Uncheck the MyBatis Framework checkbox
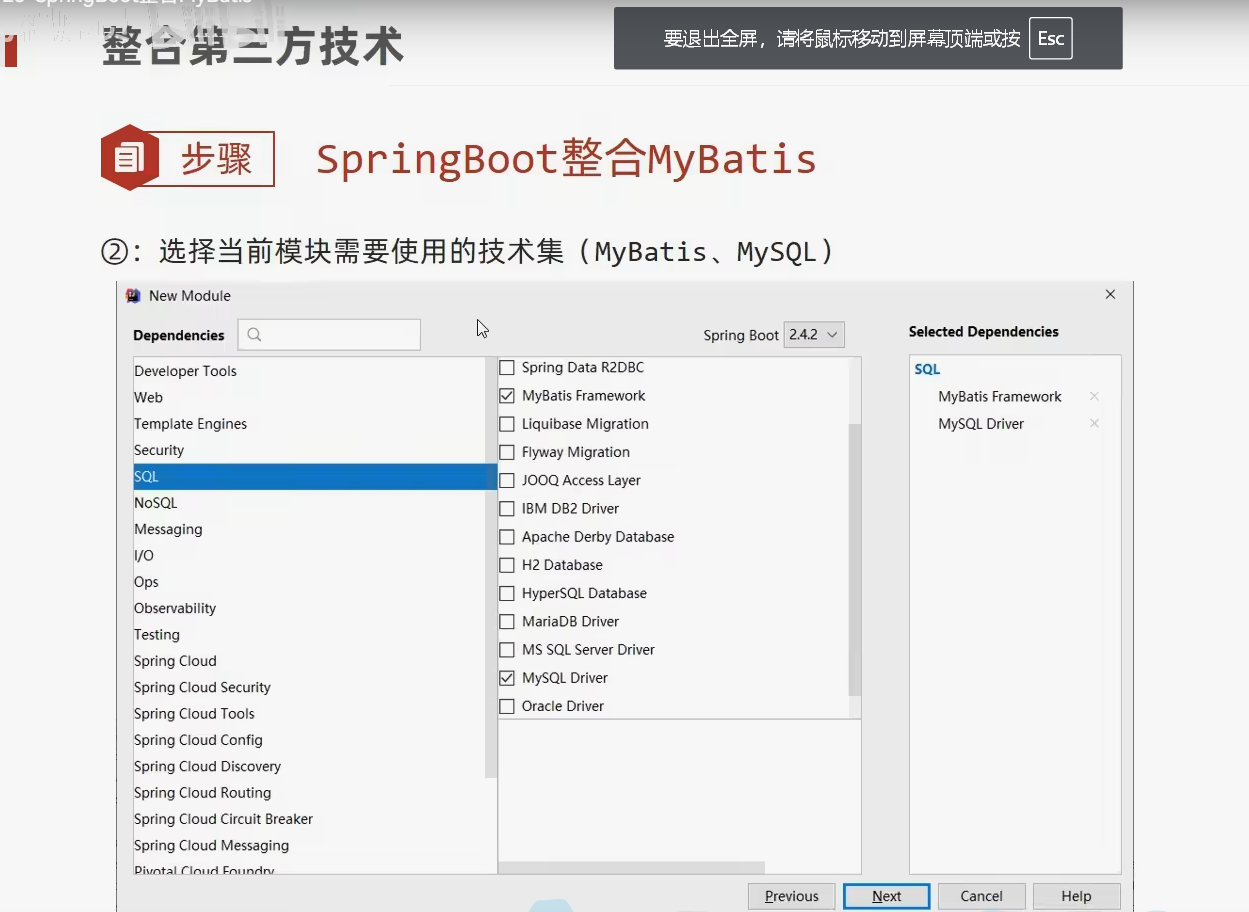Screen dimensions: 1249x912 click(507, 396)
